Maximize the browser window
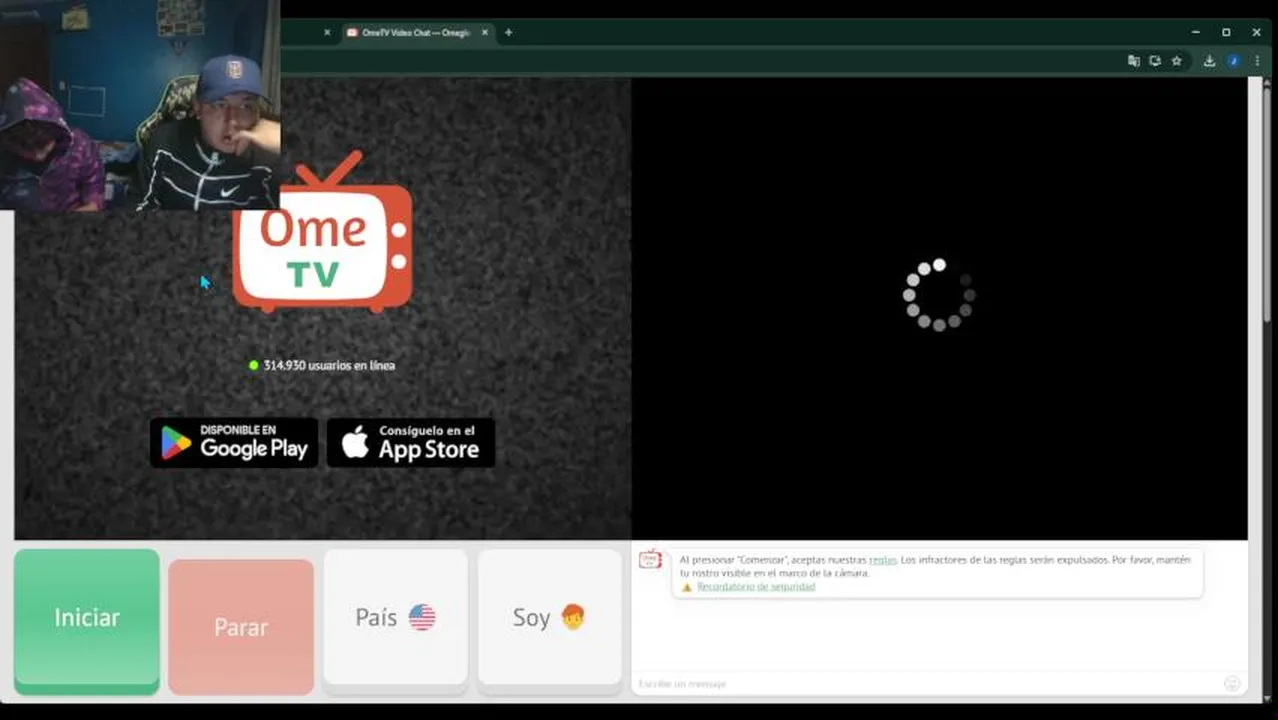Viewport: 1278px width, 720px height. click(x=1226, y=33)
